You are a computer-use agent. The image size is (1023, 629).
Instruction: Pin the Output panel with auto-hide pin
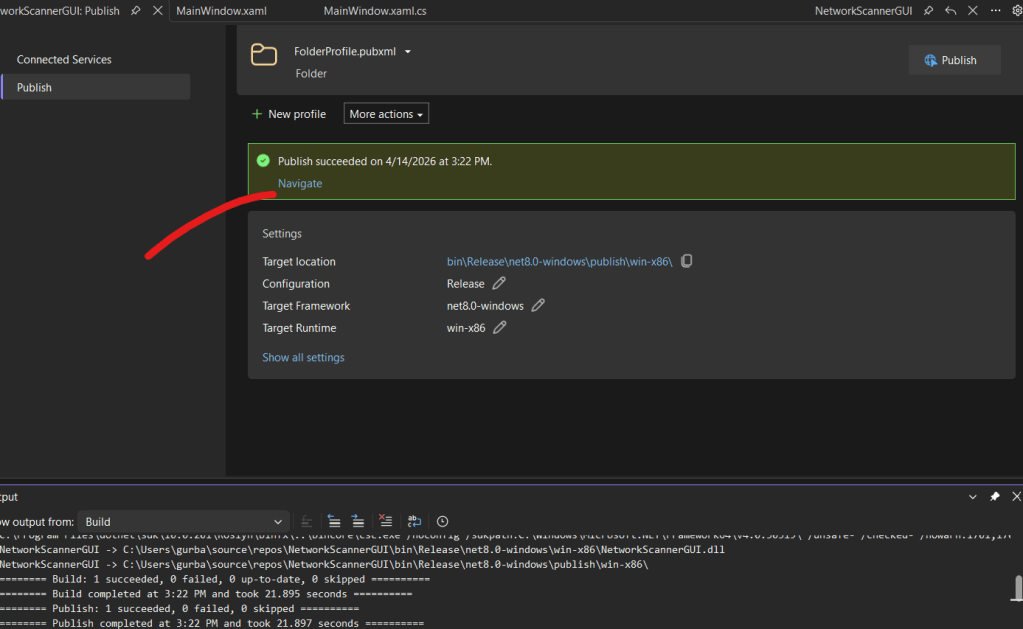(994, 497)
